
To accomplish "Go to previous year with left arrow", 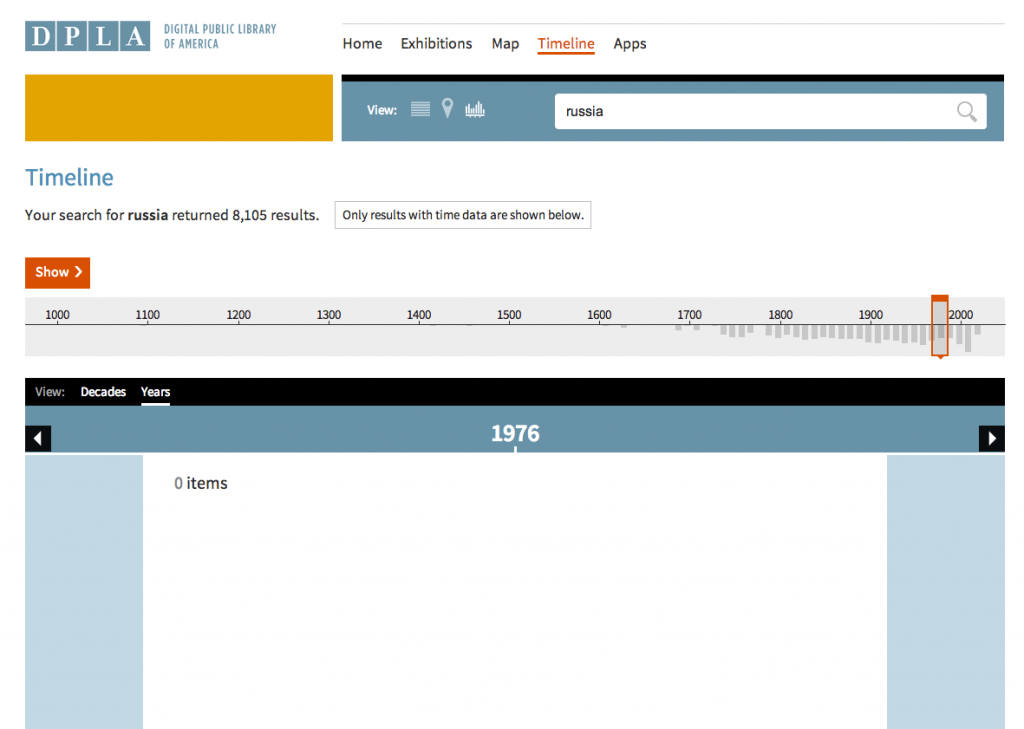I will coord(38,438).
